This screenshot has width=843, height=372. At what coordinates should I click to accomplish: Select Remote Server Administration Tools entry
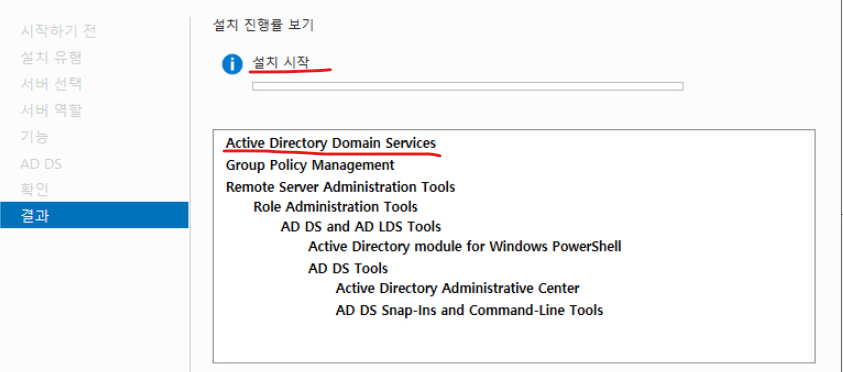coord(340,187)
